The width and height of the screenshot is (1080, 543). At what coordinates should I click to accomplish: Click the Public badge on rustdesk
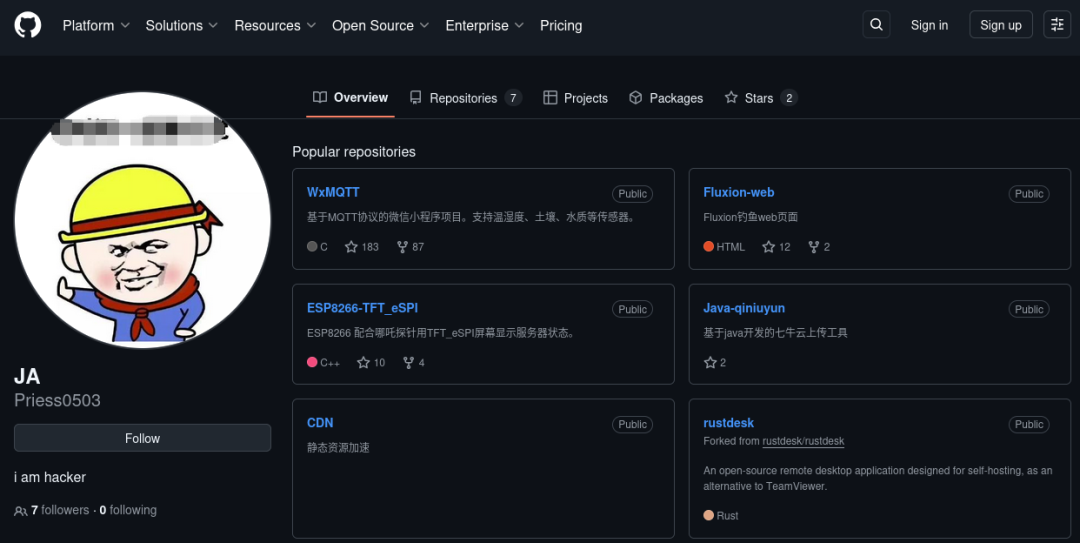(x=1029, y=424)
